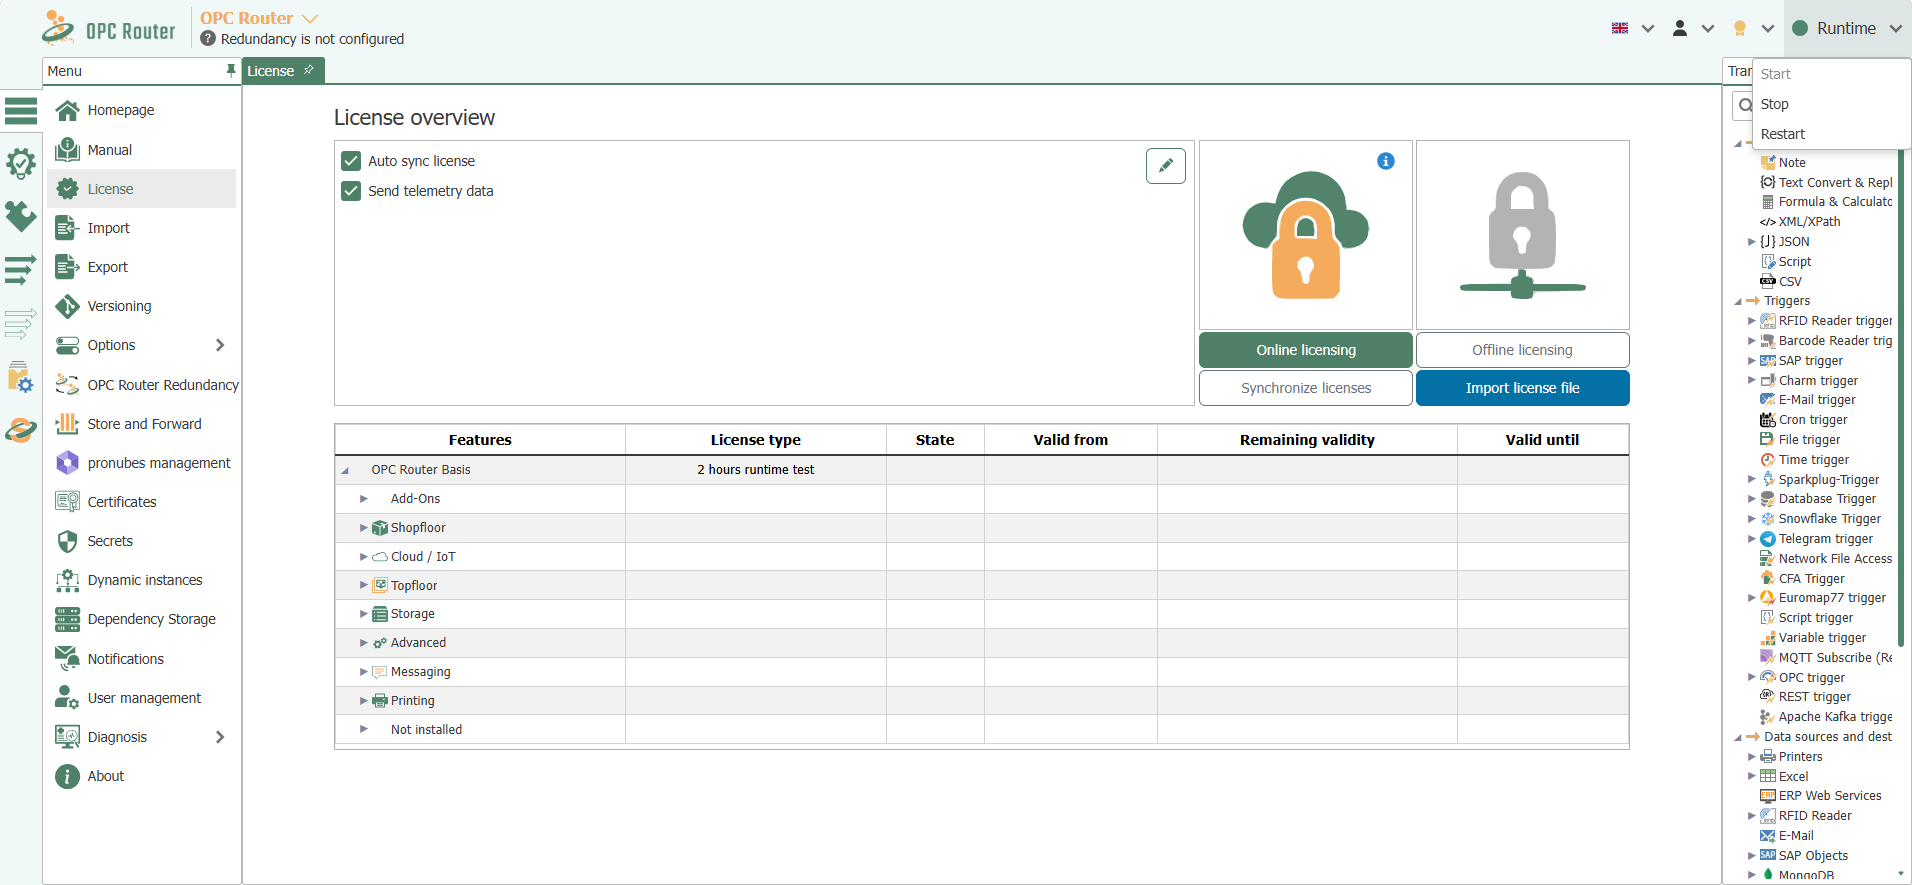This screenshot has width=1912, height=885.
Task: Expand the Advanced feature row
Action: [364, 643]
